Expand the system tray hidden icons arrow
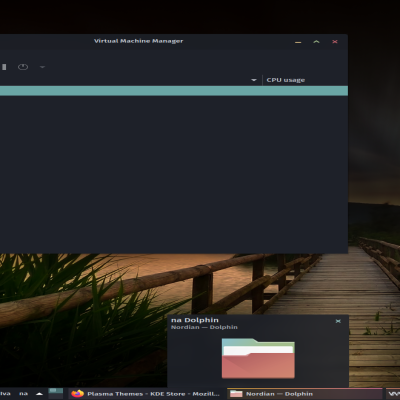The image size is (400, 400). click(x=39, y=394)
